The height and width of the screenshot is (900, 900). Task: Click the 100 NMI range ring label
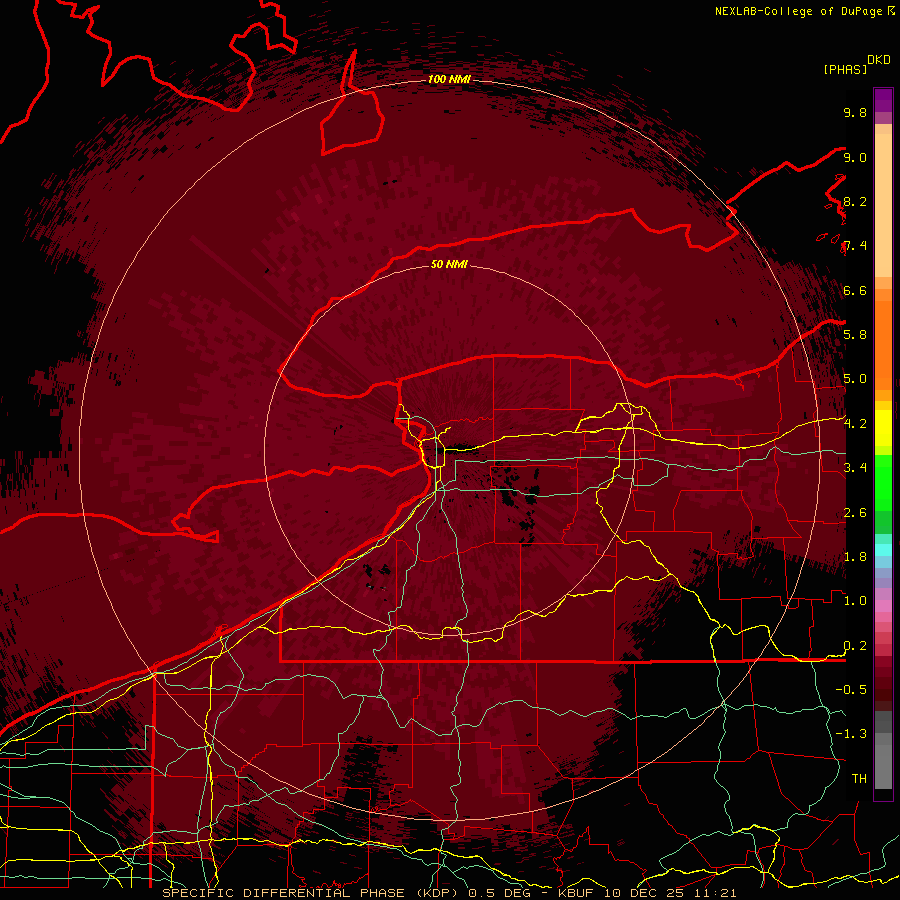coord(449,79)
